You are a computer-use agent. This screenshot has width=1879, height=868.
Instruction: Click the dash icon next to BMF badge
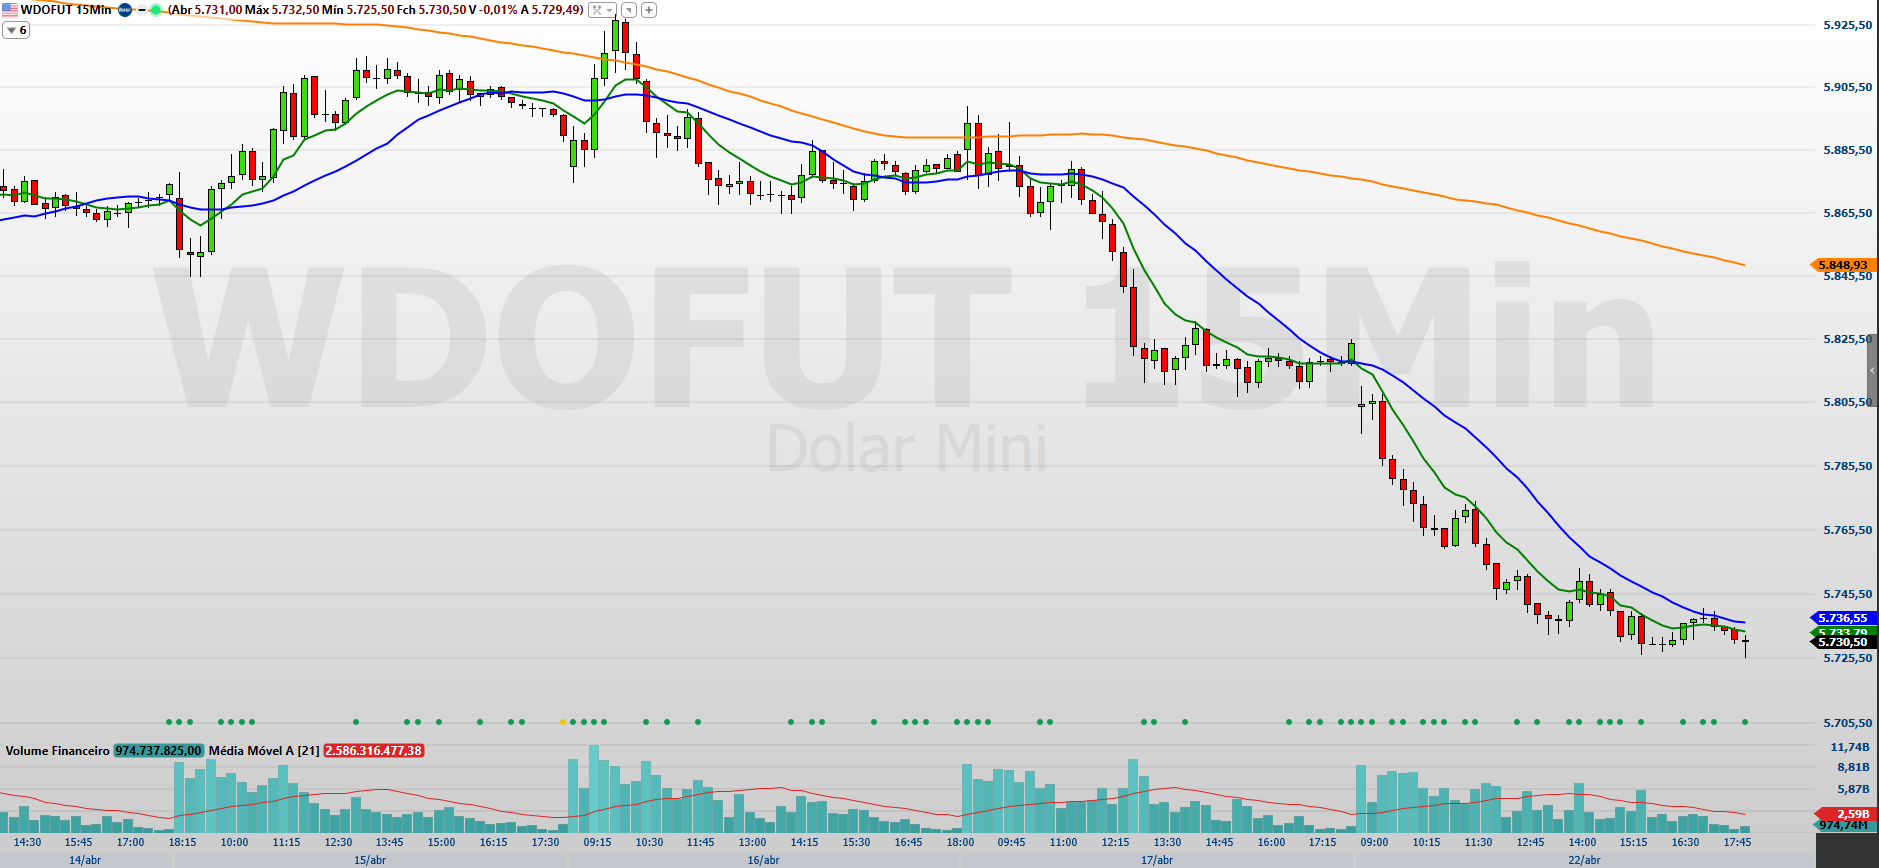pos(141,10)
